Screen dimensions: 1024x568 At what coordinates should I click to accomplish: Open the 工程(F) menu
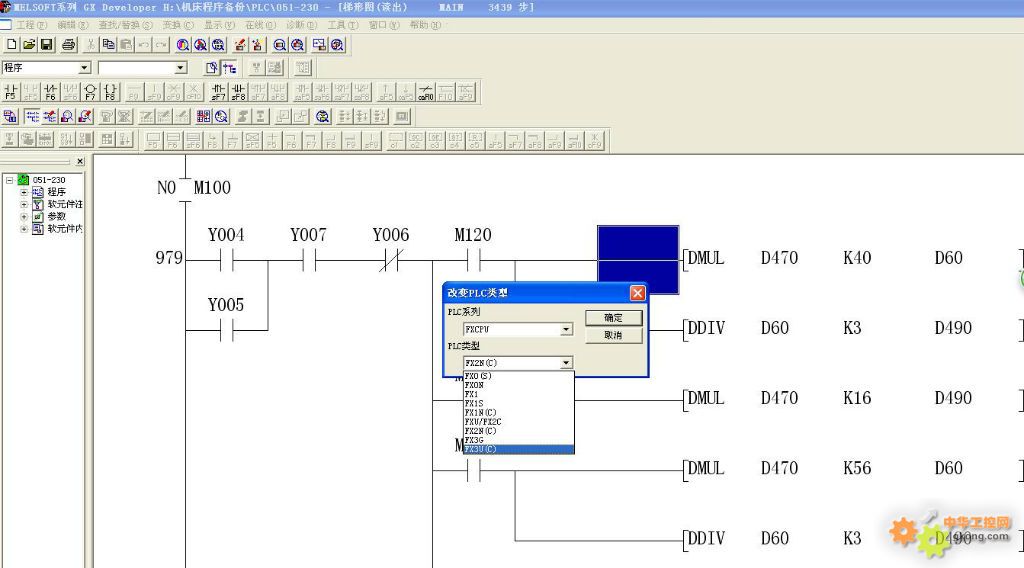tap(31, 25)
